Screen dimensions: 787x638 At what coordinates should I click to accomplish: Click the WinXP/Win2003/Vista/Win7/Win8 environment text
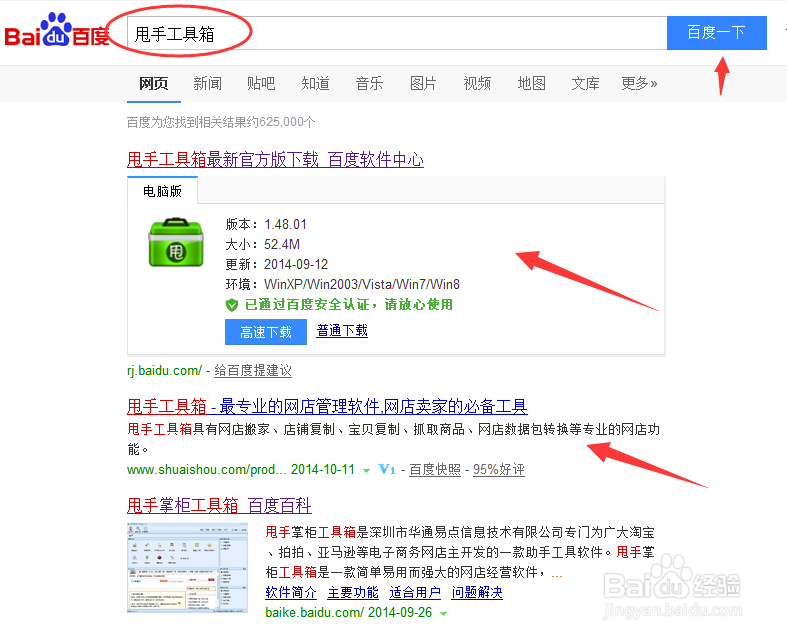click(x=362, y=285)
